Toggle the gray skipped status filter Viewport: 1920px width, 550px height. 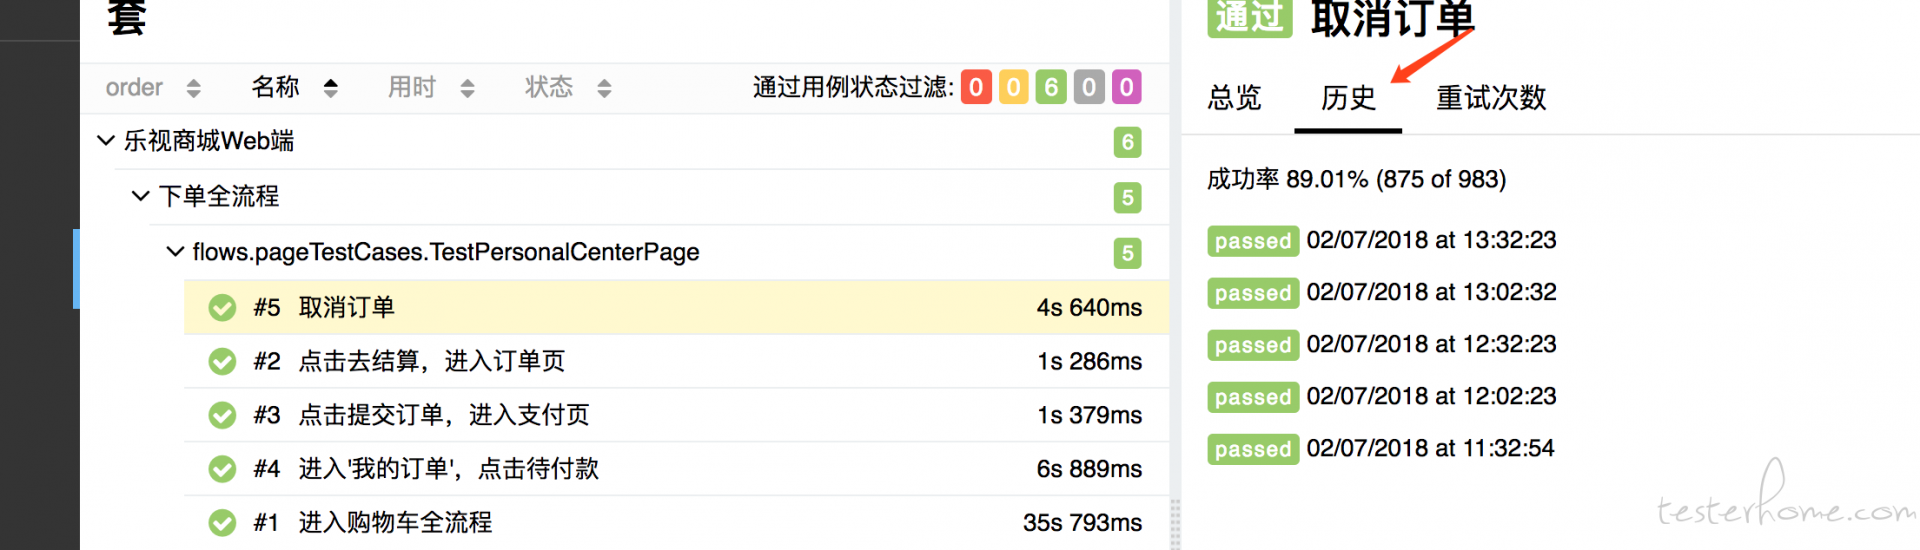pyautogui.click(x=1089, y=88)
